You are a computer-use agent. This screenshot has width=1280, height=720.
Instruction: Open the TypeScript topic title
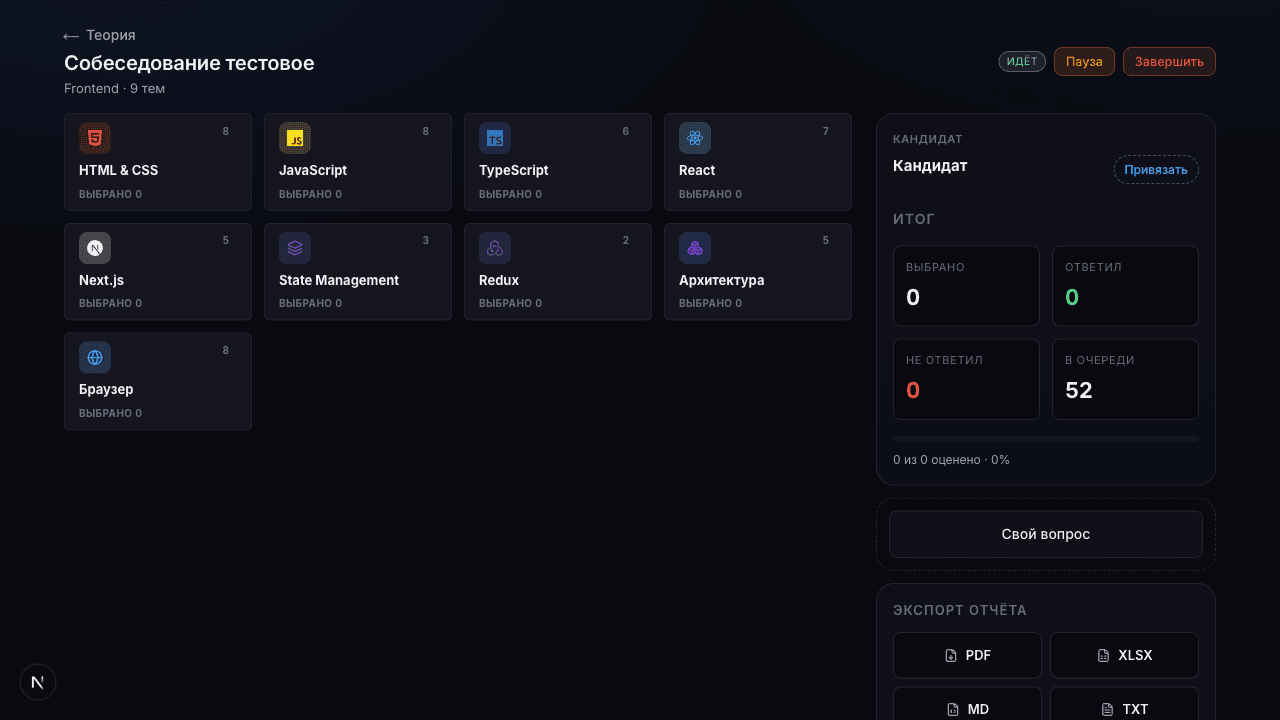tap(514, 170)
